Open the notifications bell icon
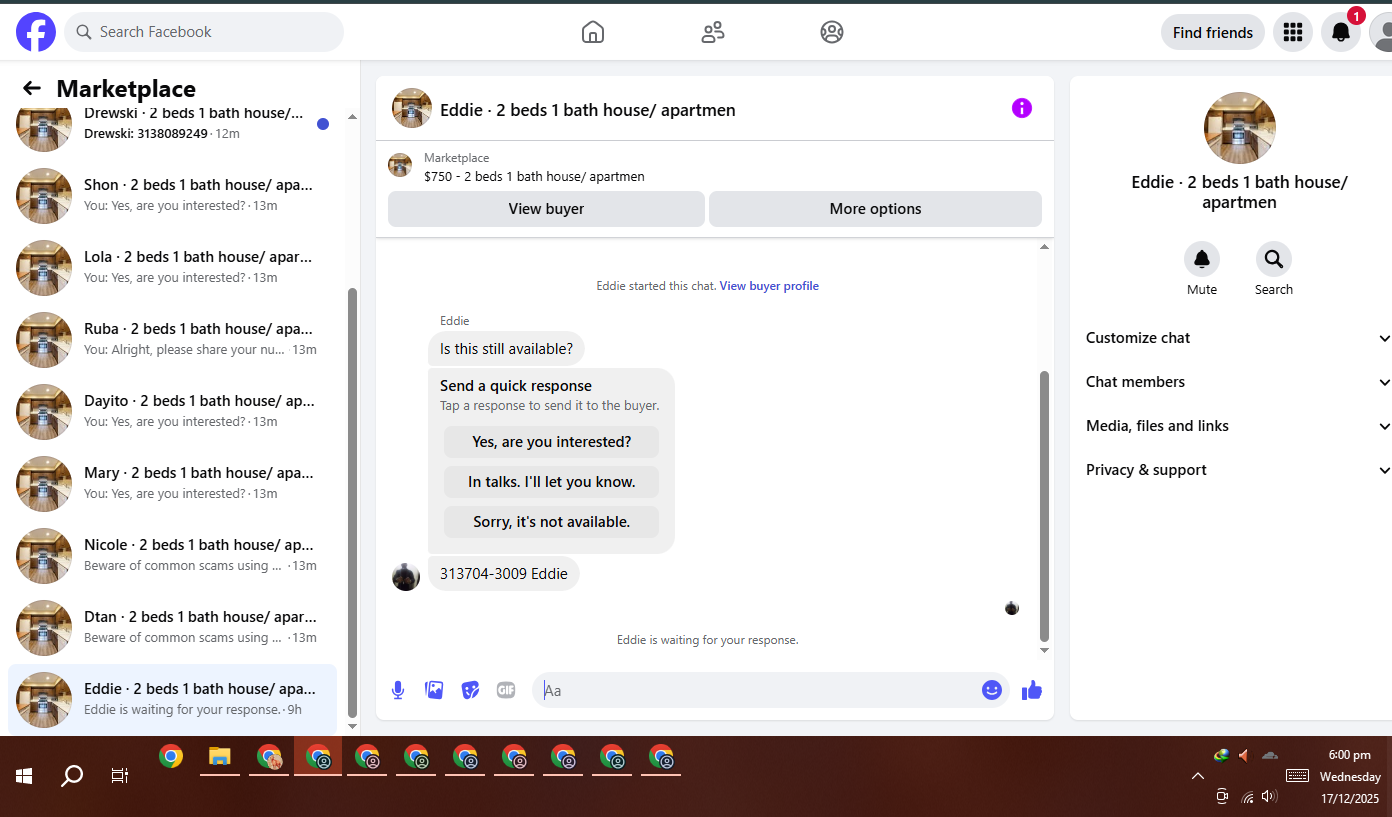 point(1341,32)
